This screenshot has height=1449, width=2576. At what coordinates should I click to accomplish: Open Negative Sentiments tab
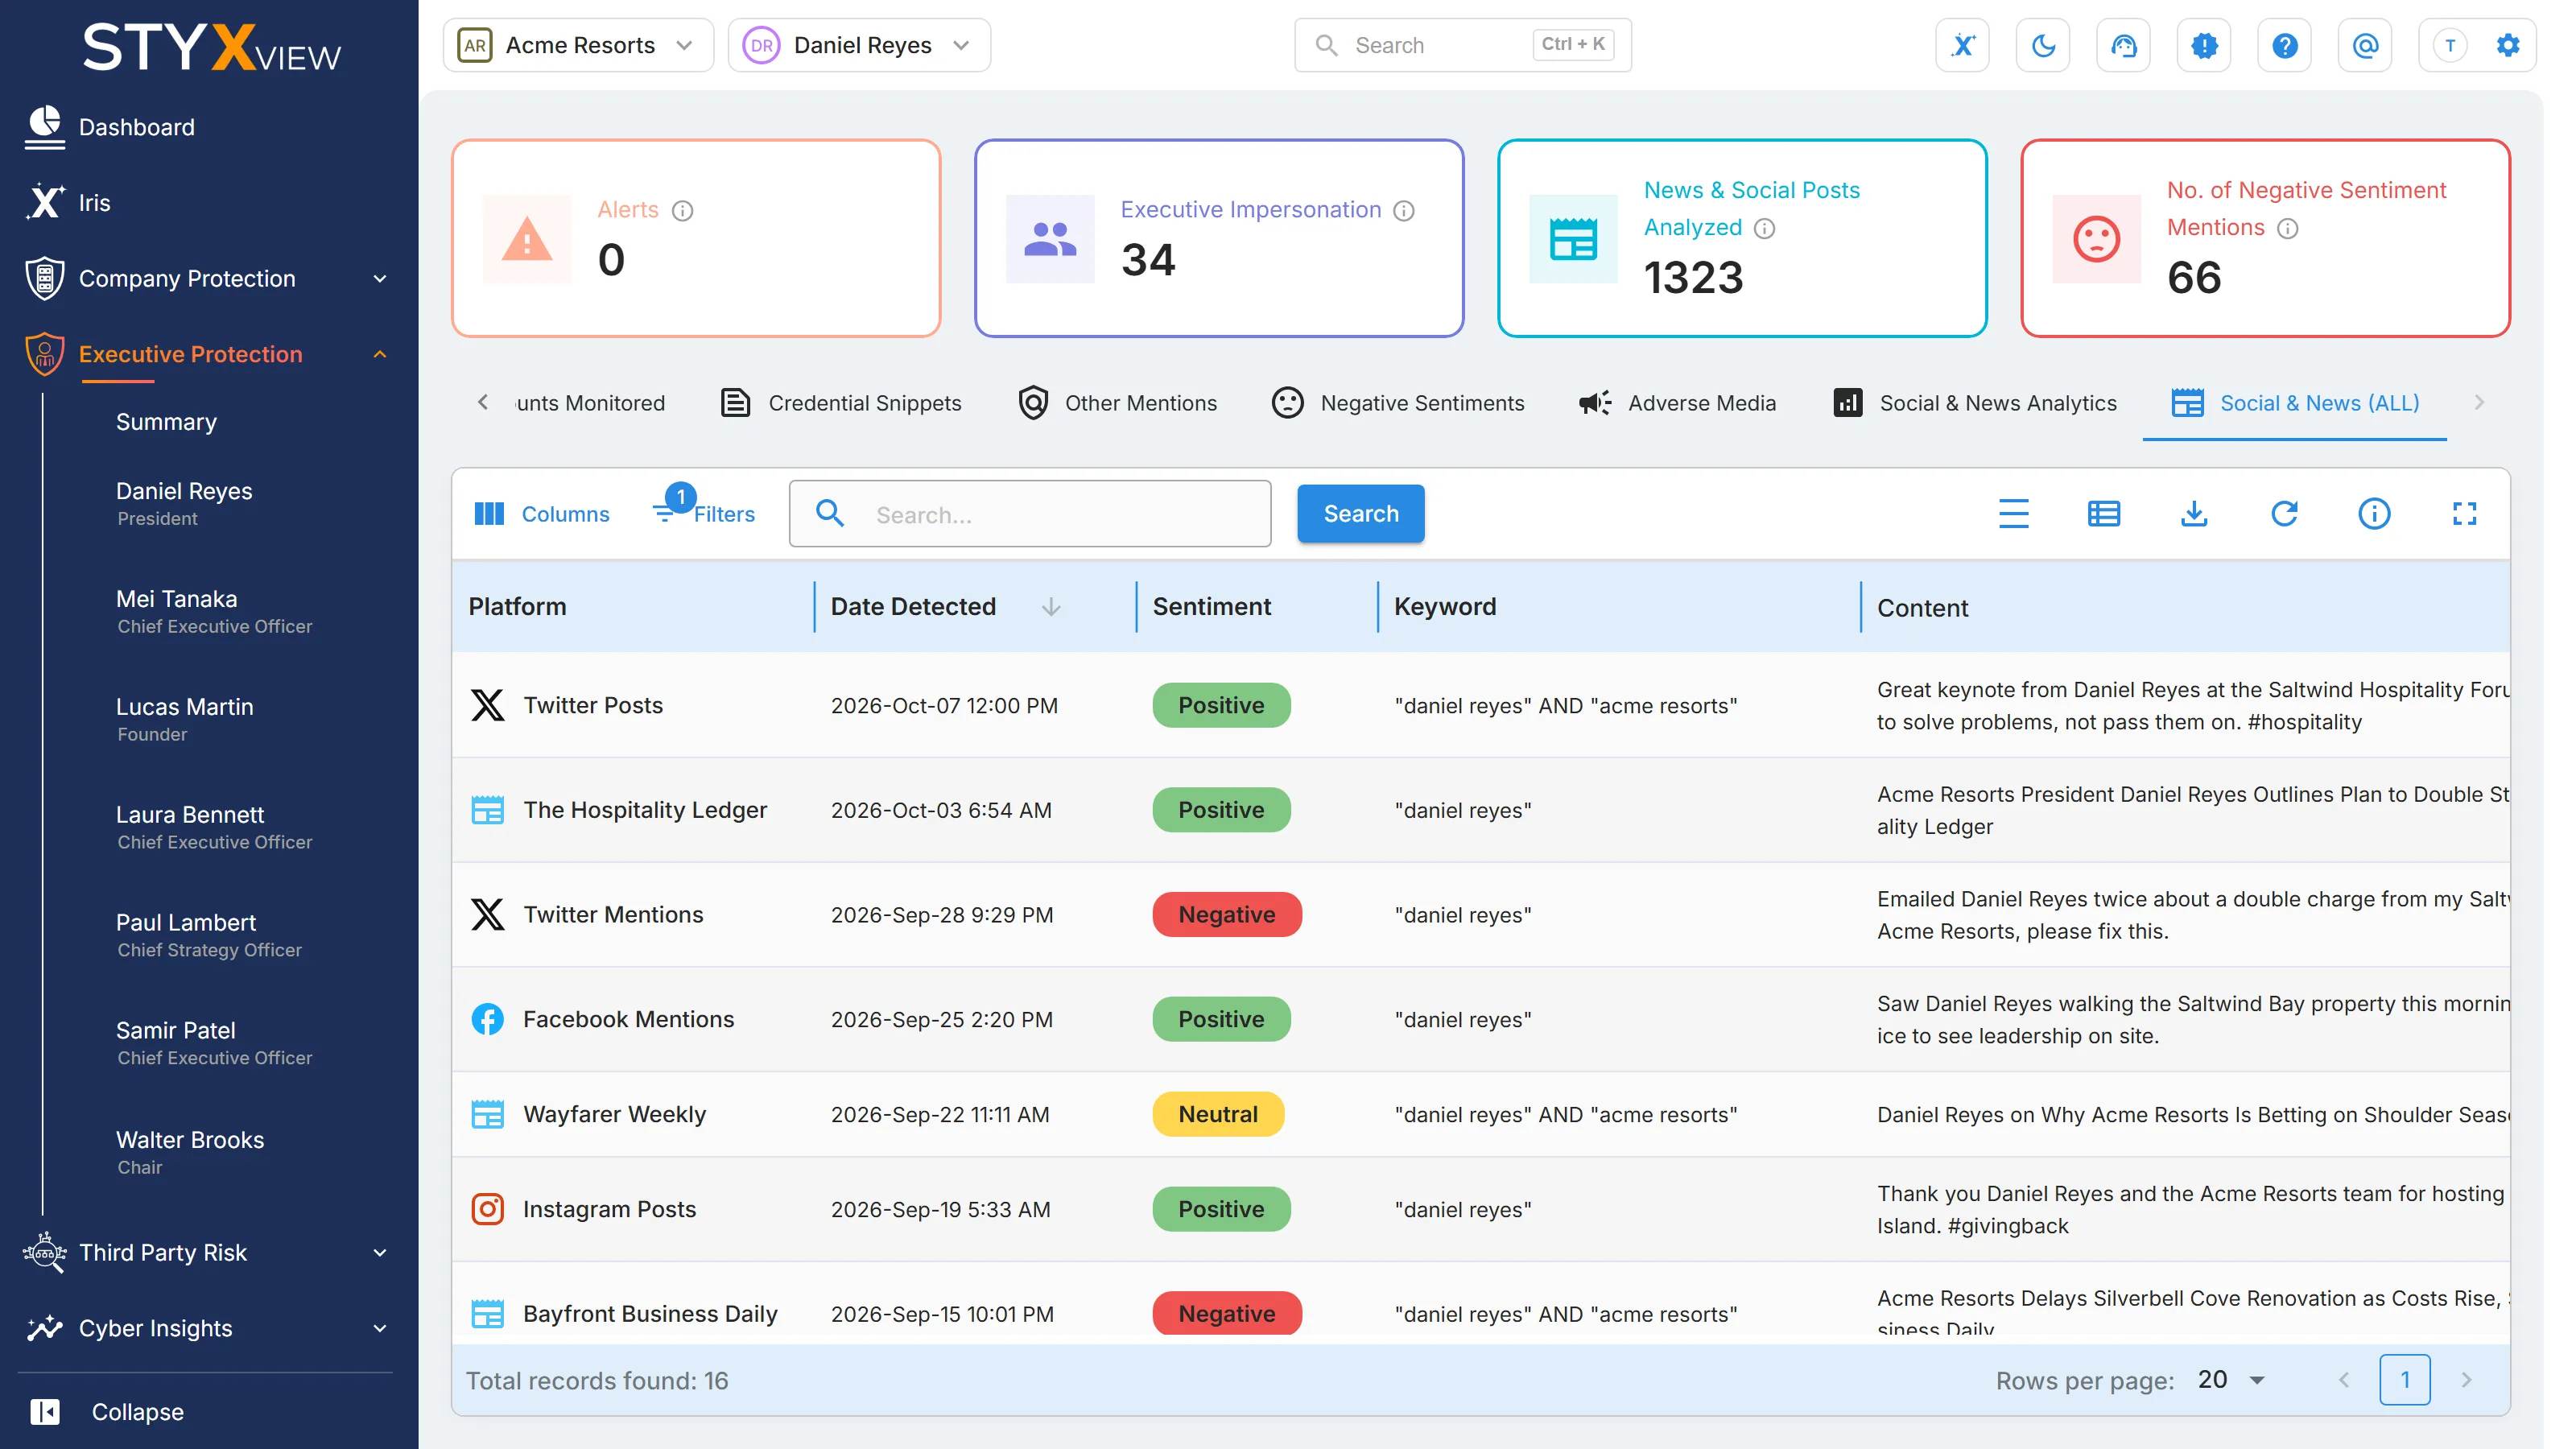(x=1397, y=403)
